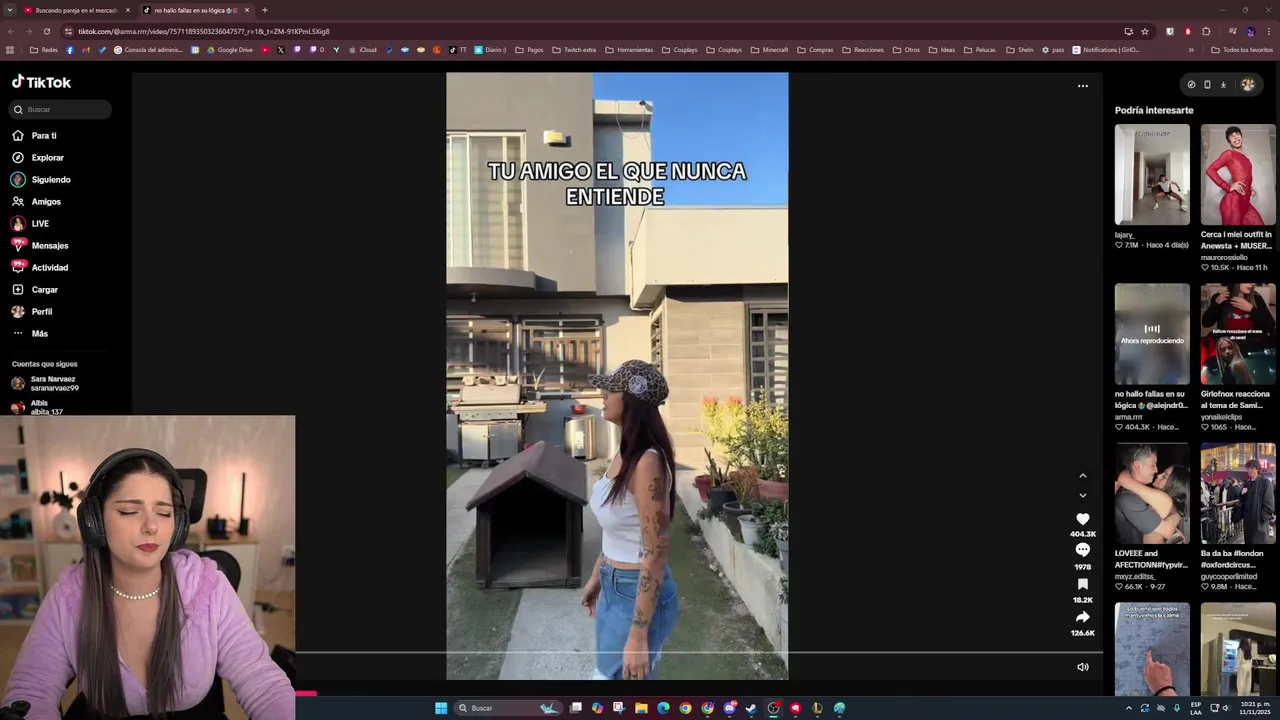Seek on the video progress bar
The image size is (1280, 720).
pyautogui.click(x=698, y=653)
